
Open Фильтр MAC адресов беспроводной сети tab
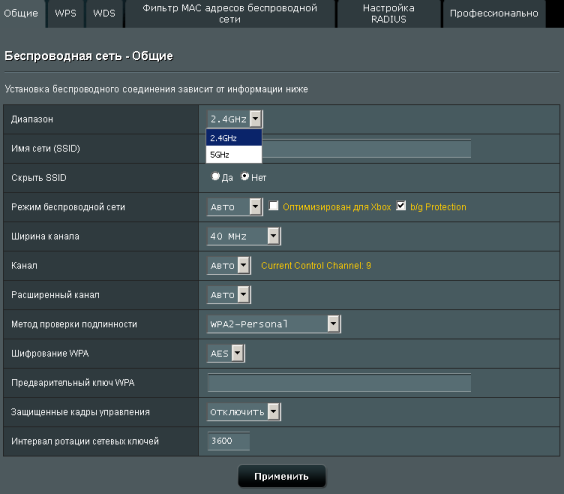pyautogui.click(x=230, y=14)
